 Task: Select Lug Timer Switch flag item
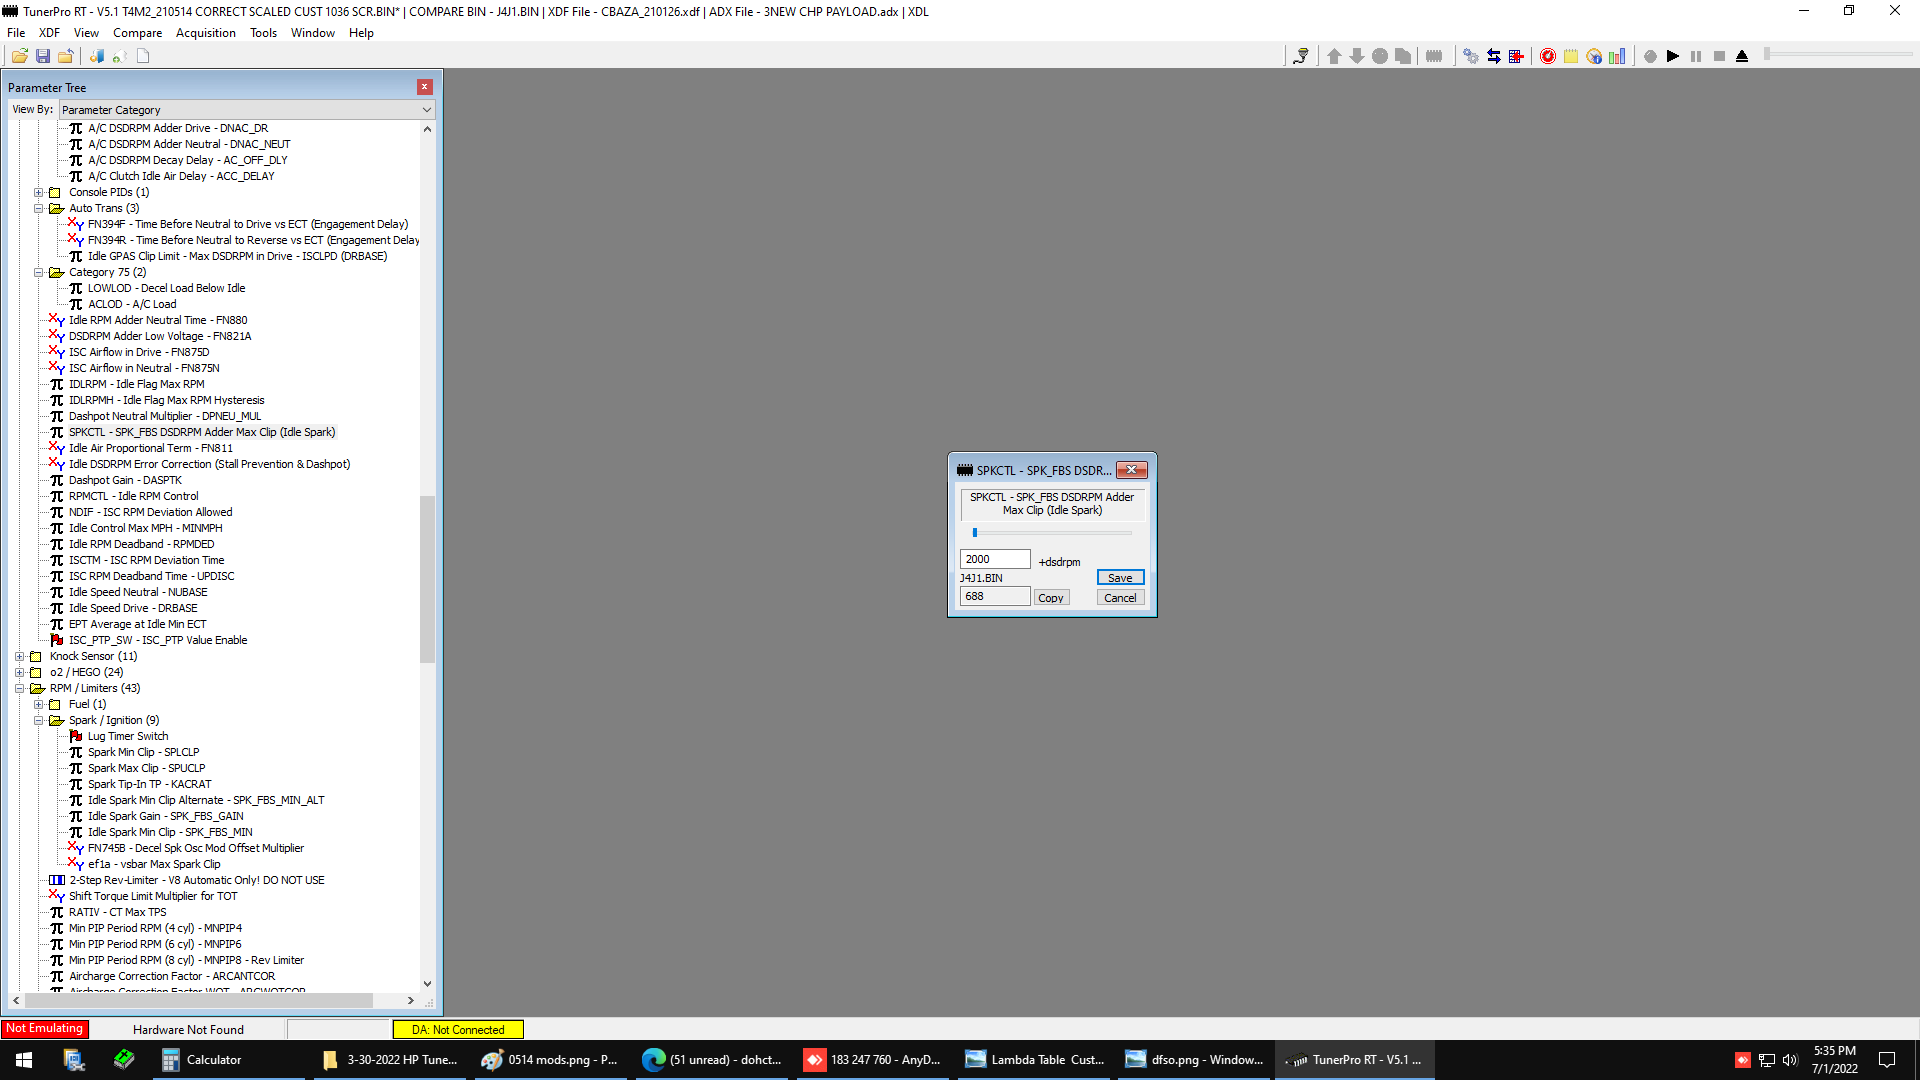tap(128, 737)
